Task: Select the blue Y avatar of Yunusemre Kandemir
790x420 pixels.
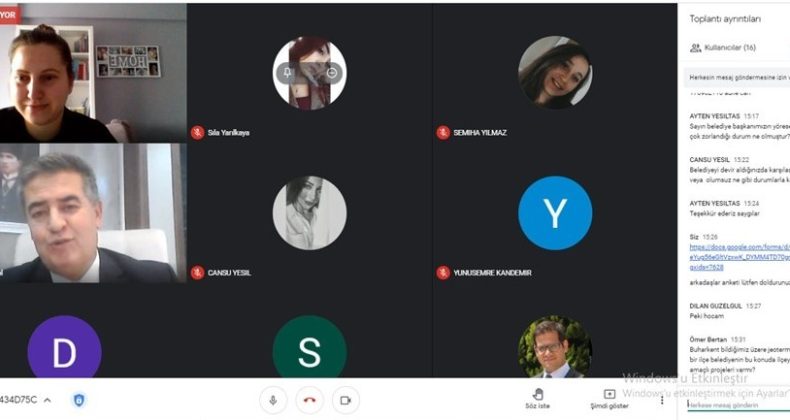Action: 555,213
